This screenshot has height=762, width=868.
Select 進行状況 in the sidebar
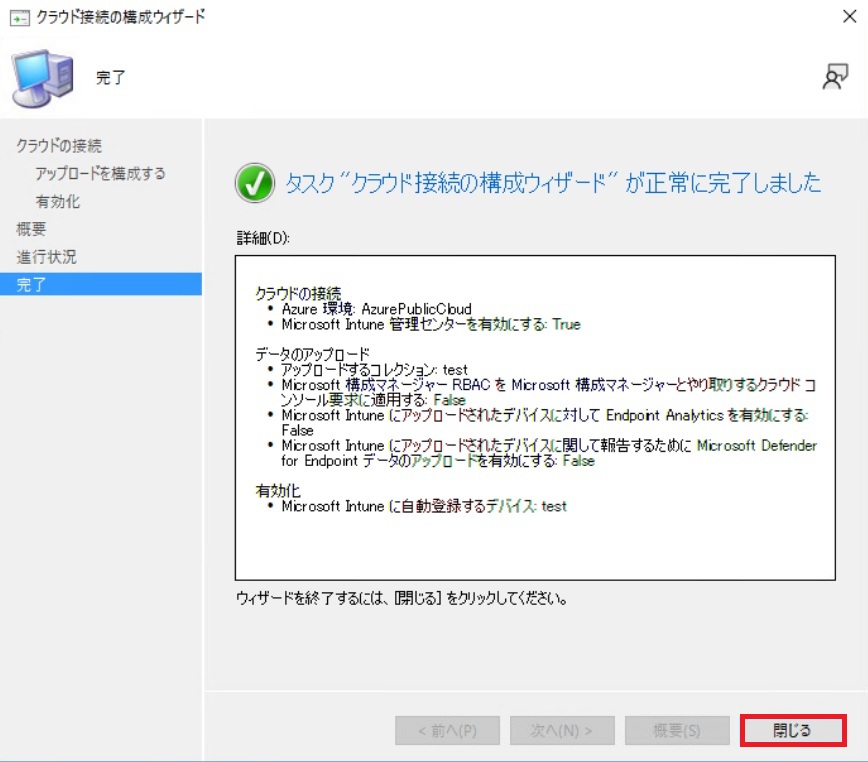tap(46, 257)
